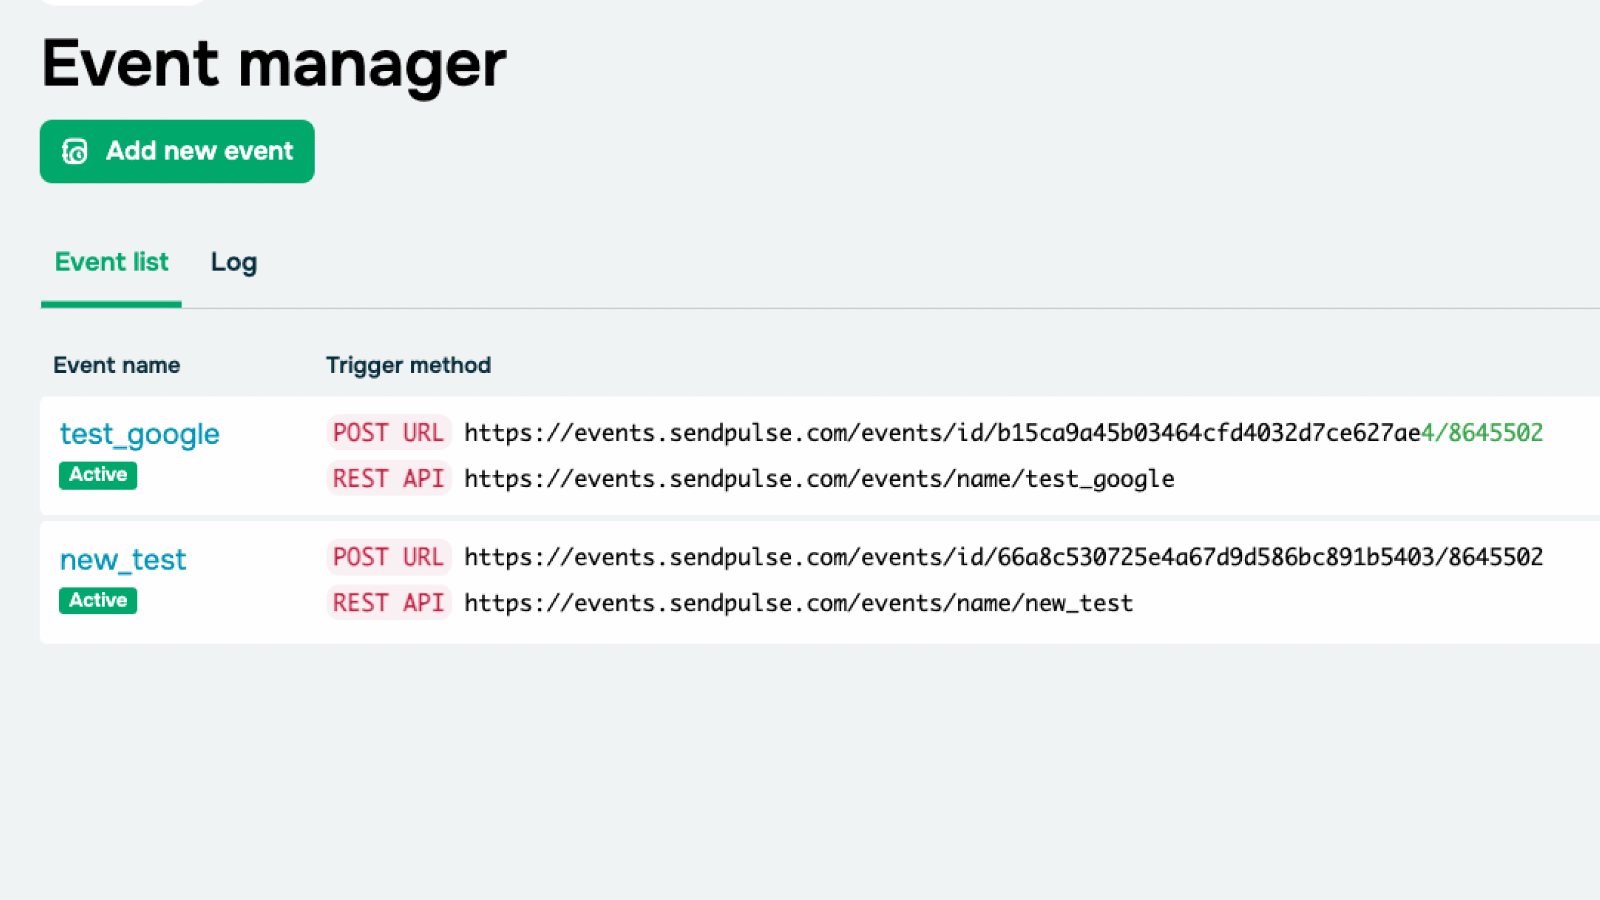Click the test_google POST events/id URL
The image size is (1600, 900).
(940, 433)
